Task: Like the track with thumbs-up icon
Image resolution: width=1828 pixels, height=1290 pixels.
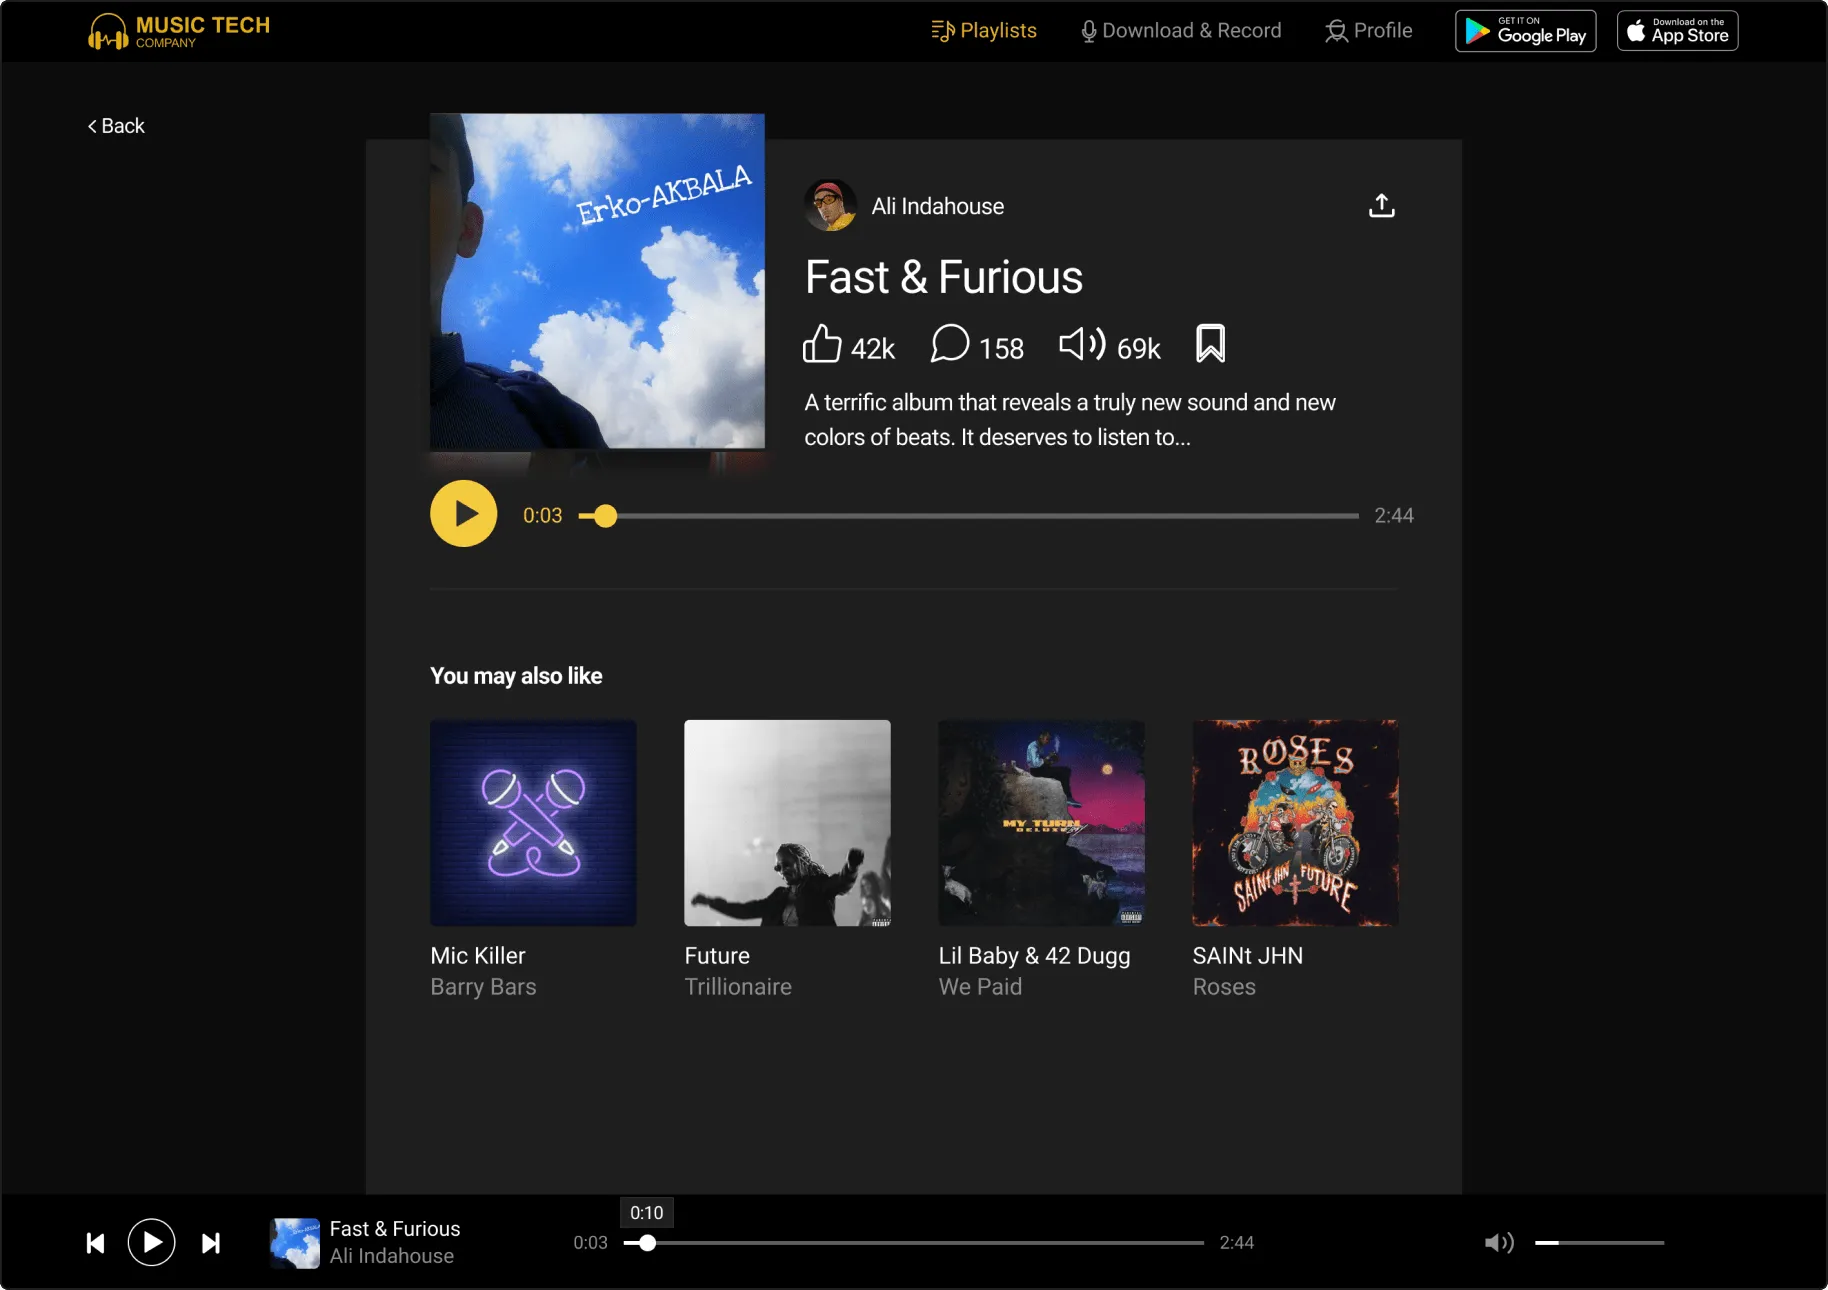Action: coord(822,344)
